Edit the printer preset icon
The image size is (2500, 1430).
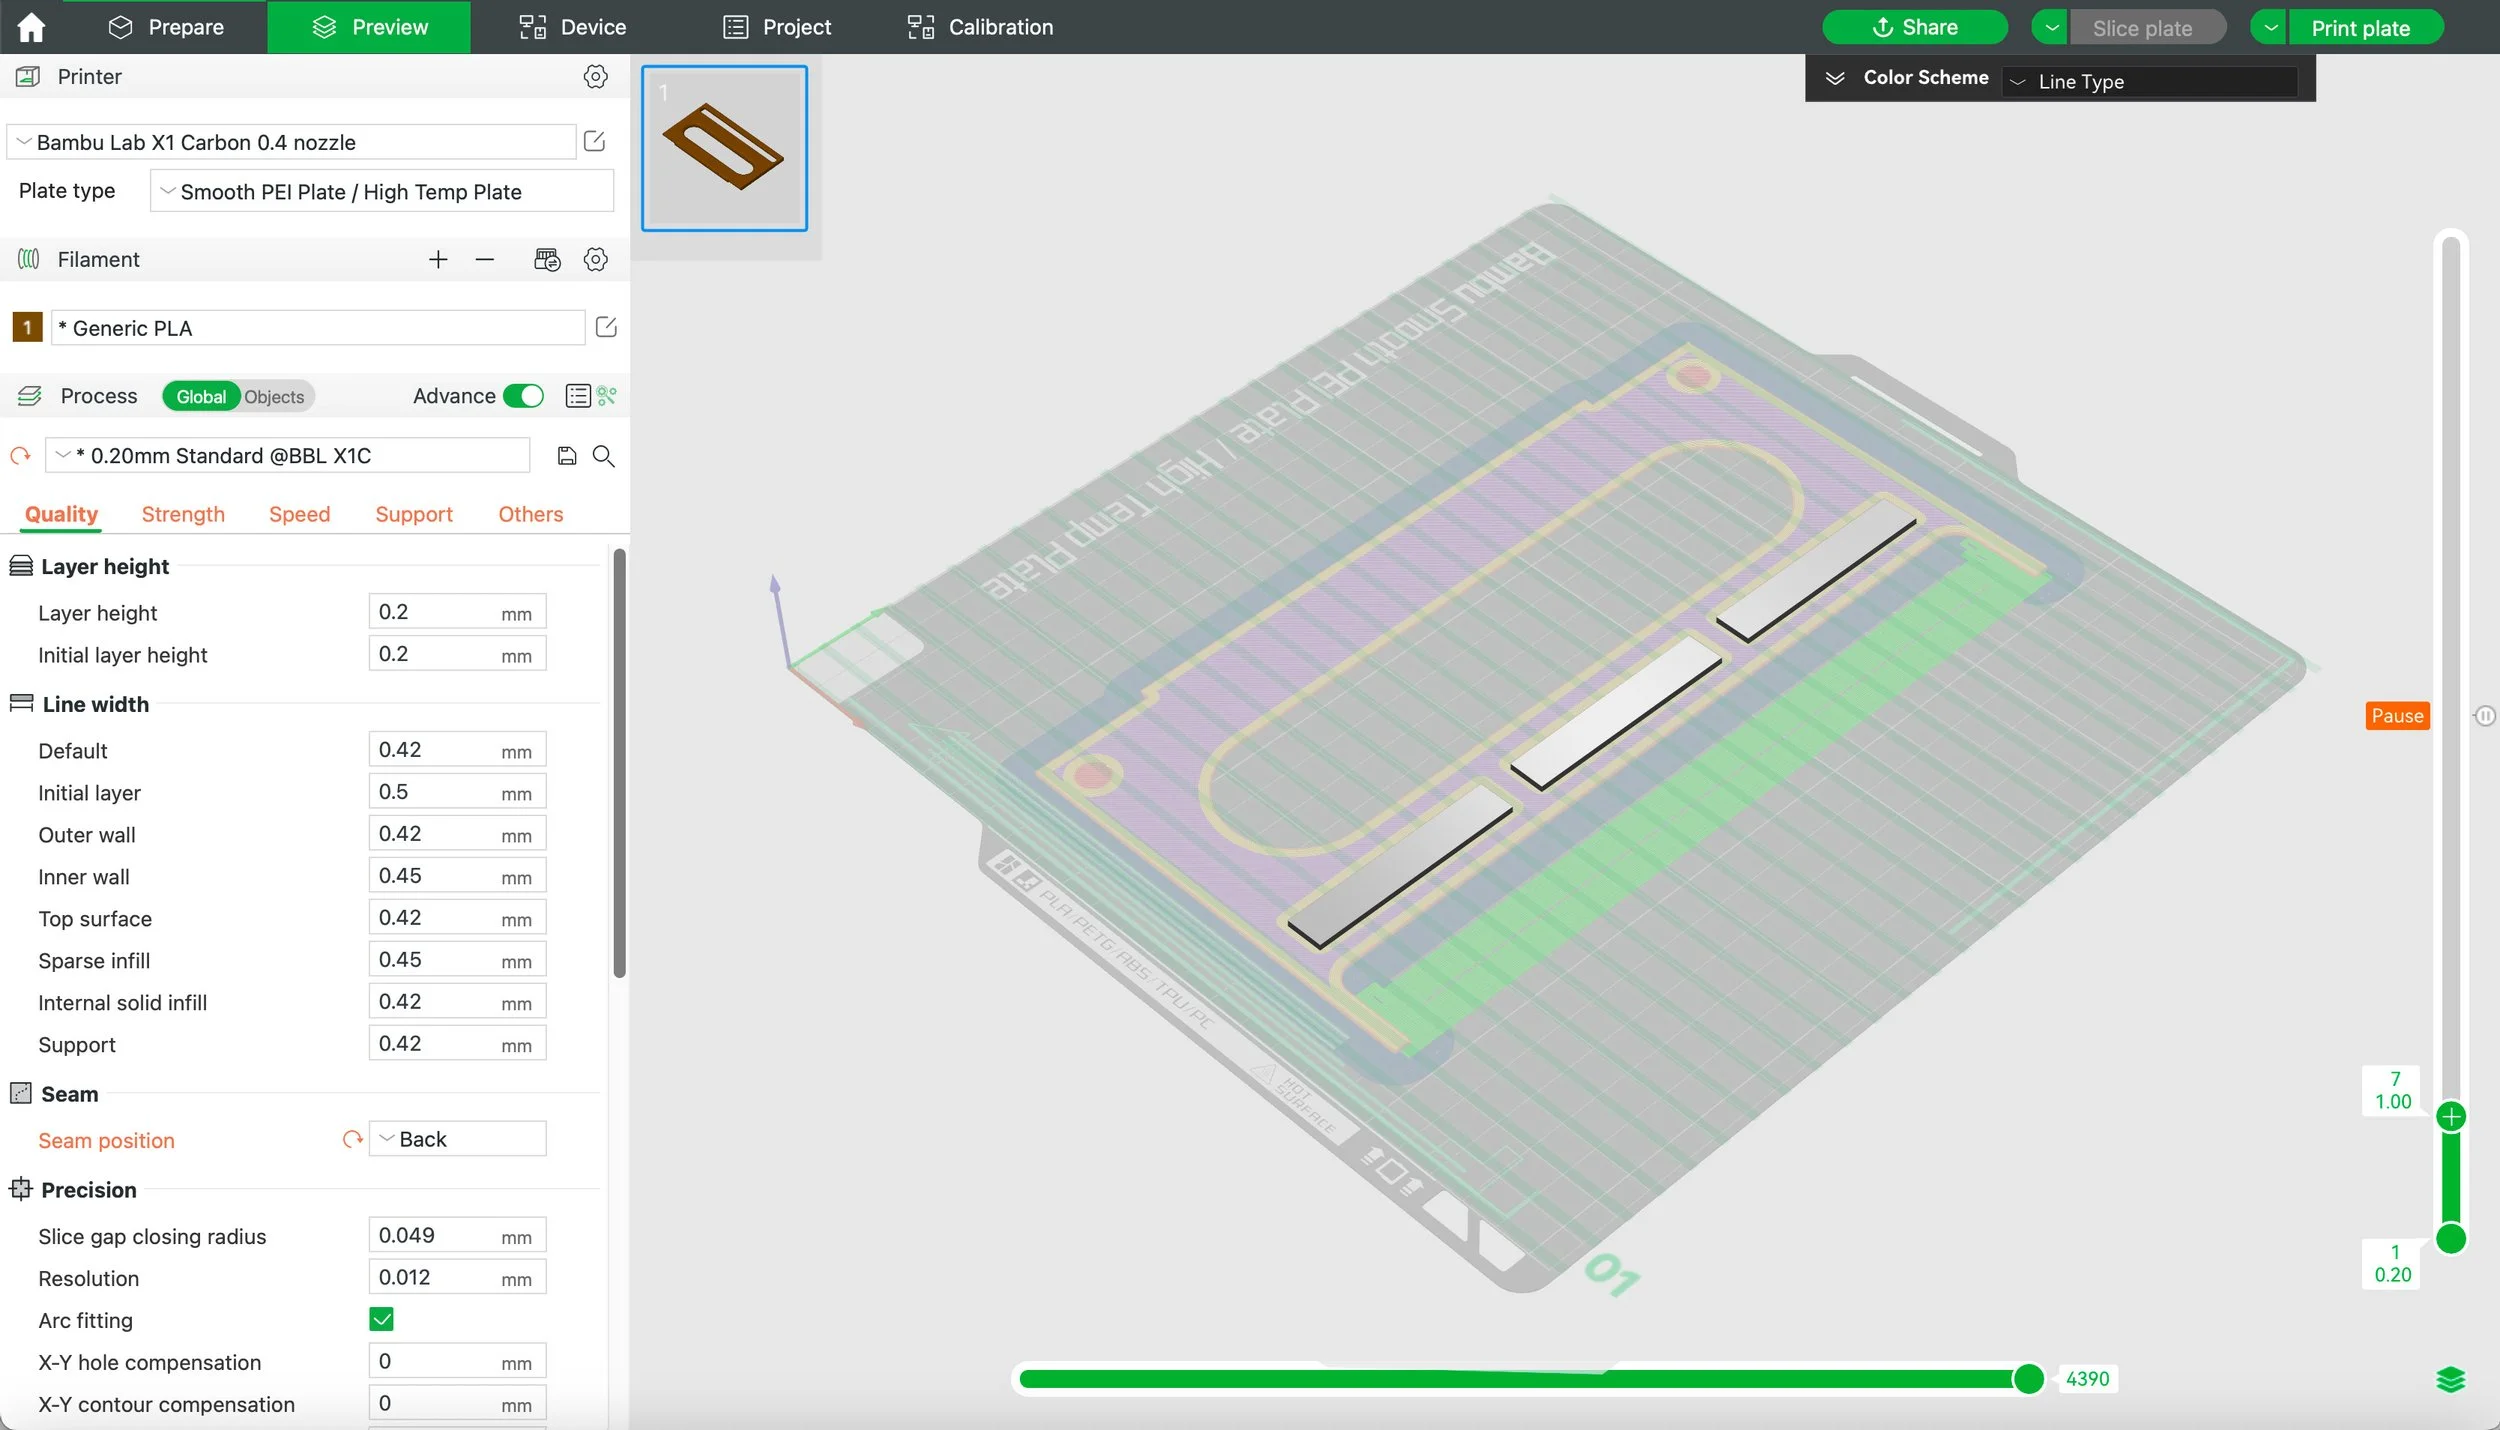594,142
